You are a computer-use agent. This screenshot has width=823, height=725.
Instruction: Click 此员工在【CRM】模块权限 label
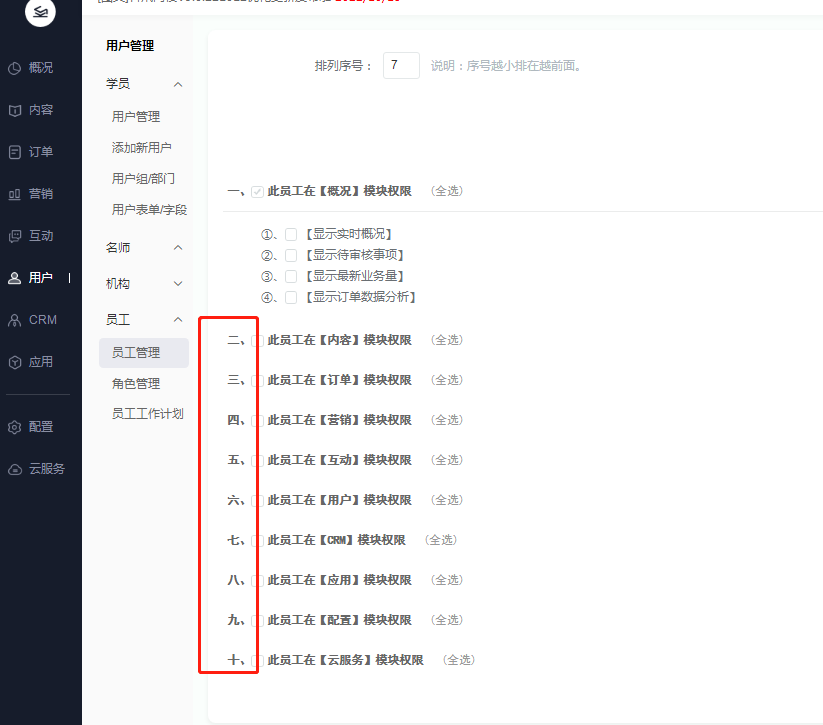336,540
